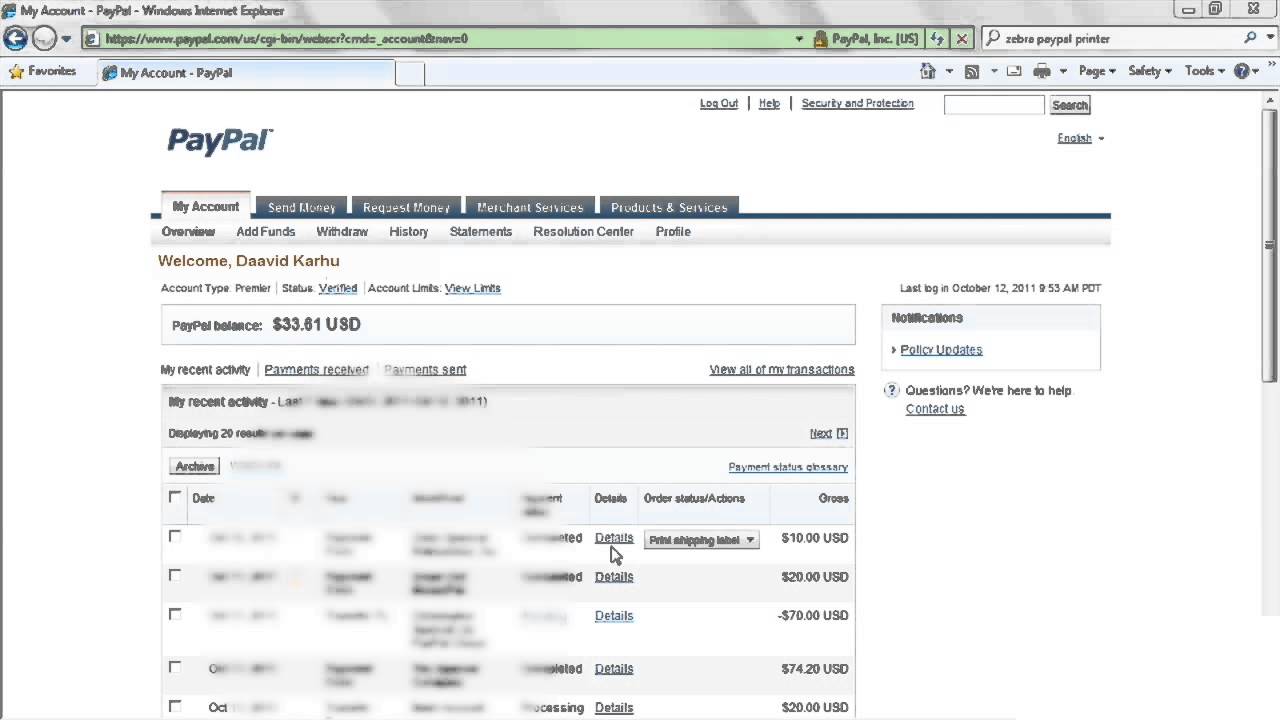This screenshot has height=720, width=1280.
Task: Check the box for the $10.00 USD row
Action: point(175,537)
